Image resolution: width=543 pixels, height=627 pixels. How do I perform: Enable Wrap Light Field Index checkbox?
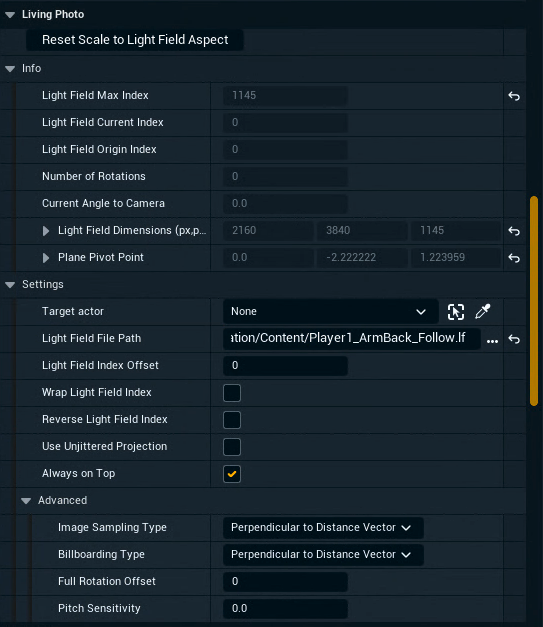pos(232,393)
